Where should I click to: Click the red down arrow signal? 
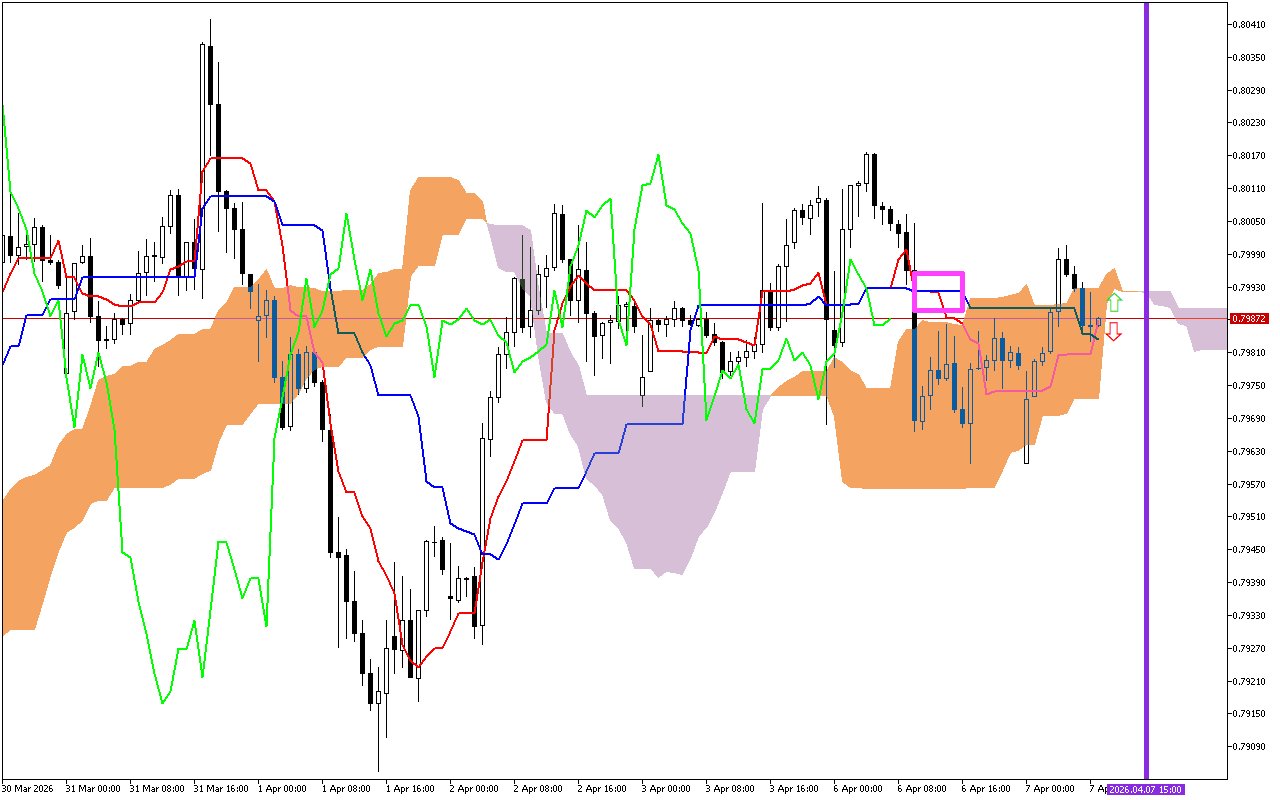(1113, 332)
